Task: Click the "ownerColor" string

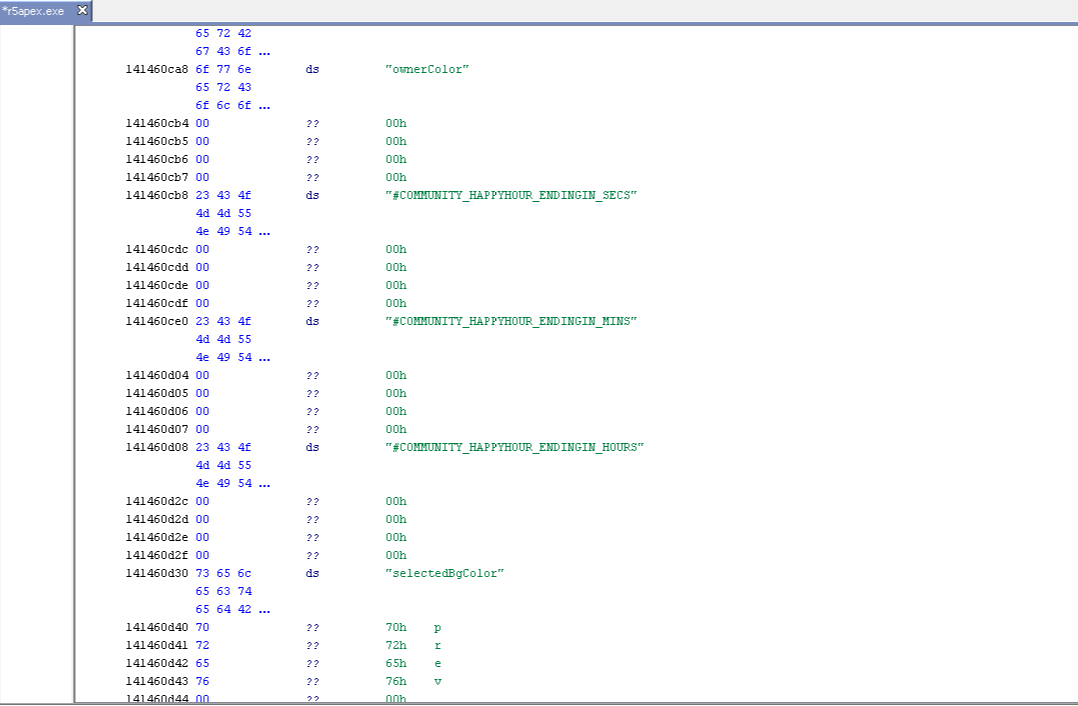Action: pos(427,70)
